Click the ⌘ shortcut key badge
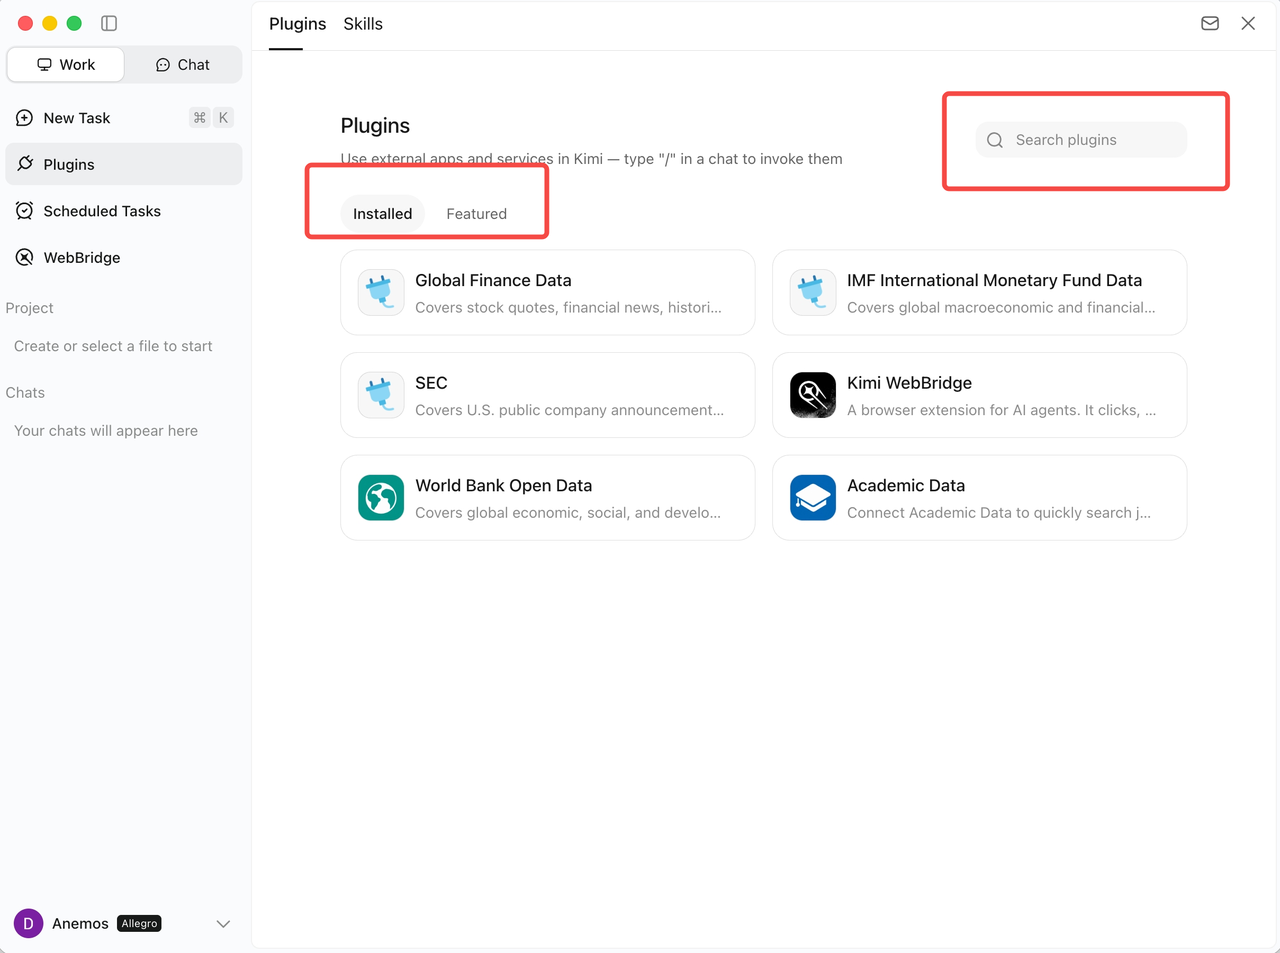The image size is (1280, 953). [200, 118]
